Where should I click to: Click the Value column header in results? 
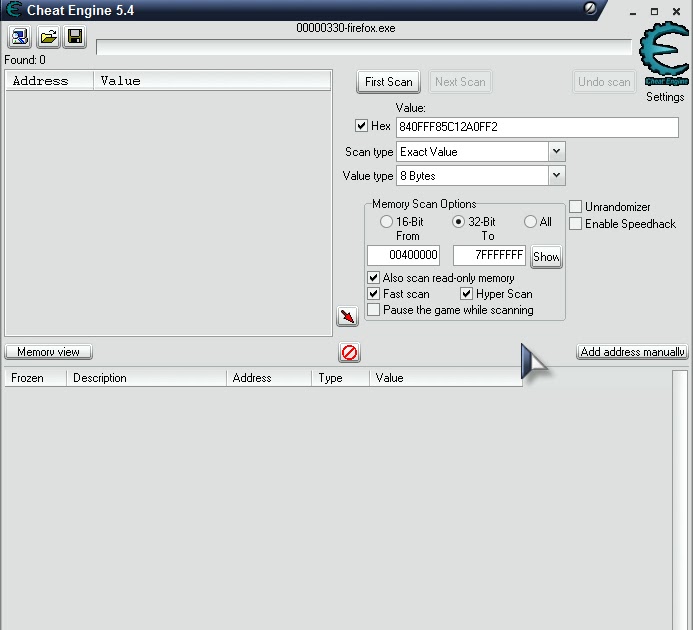(212, 81)
